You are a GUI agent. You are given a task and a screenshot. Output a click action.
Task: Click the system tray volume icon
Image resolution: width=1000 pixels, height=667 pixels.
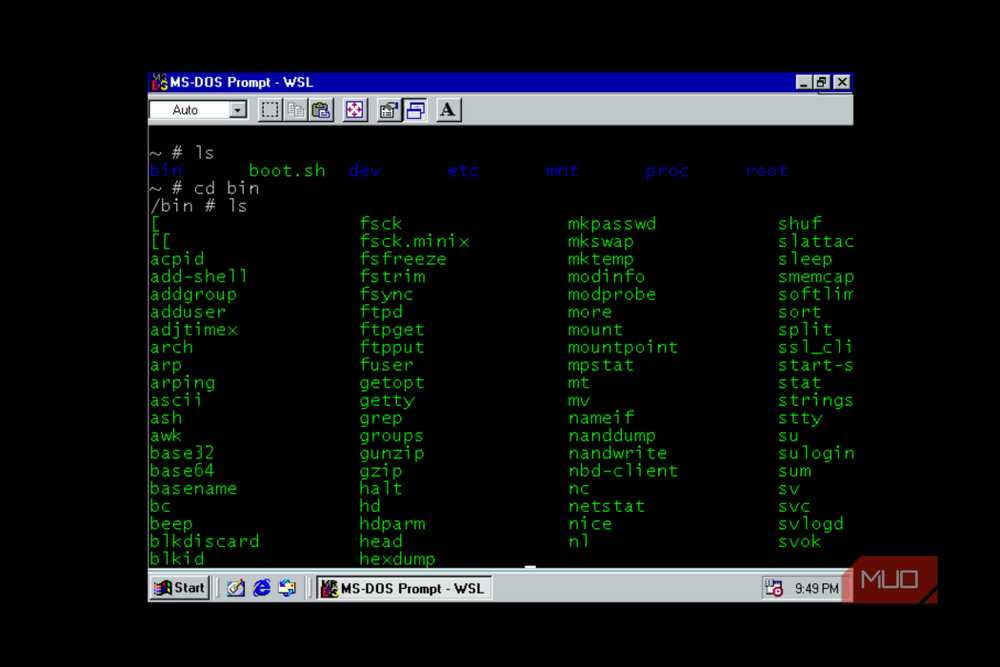pyautogui.click(x=773, y=589)
